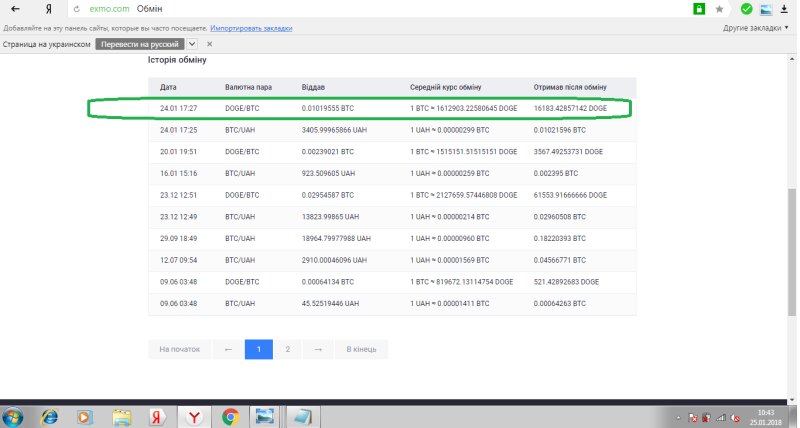Go to page 2 of exchange history
800x428 pixels.
coord(288,349)
